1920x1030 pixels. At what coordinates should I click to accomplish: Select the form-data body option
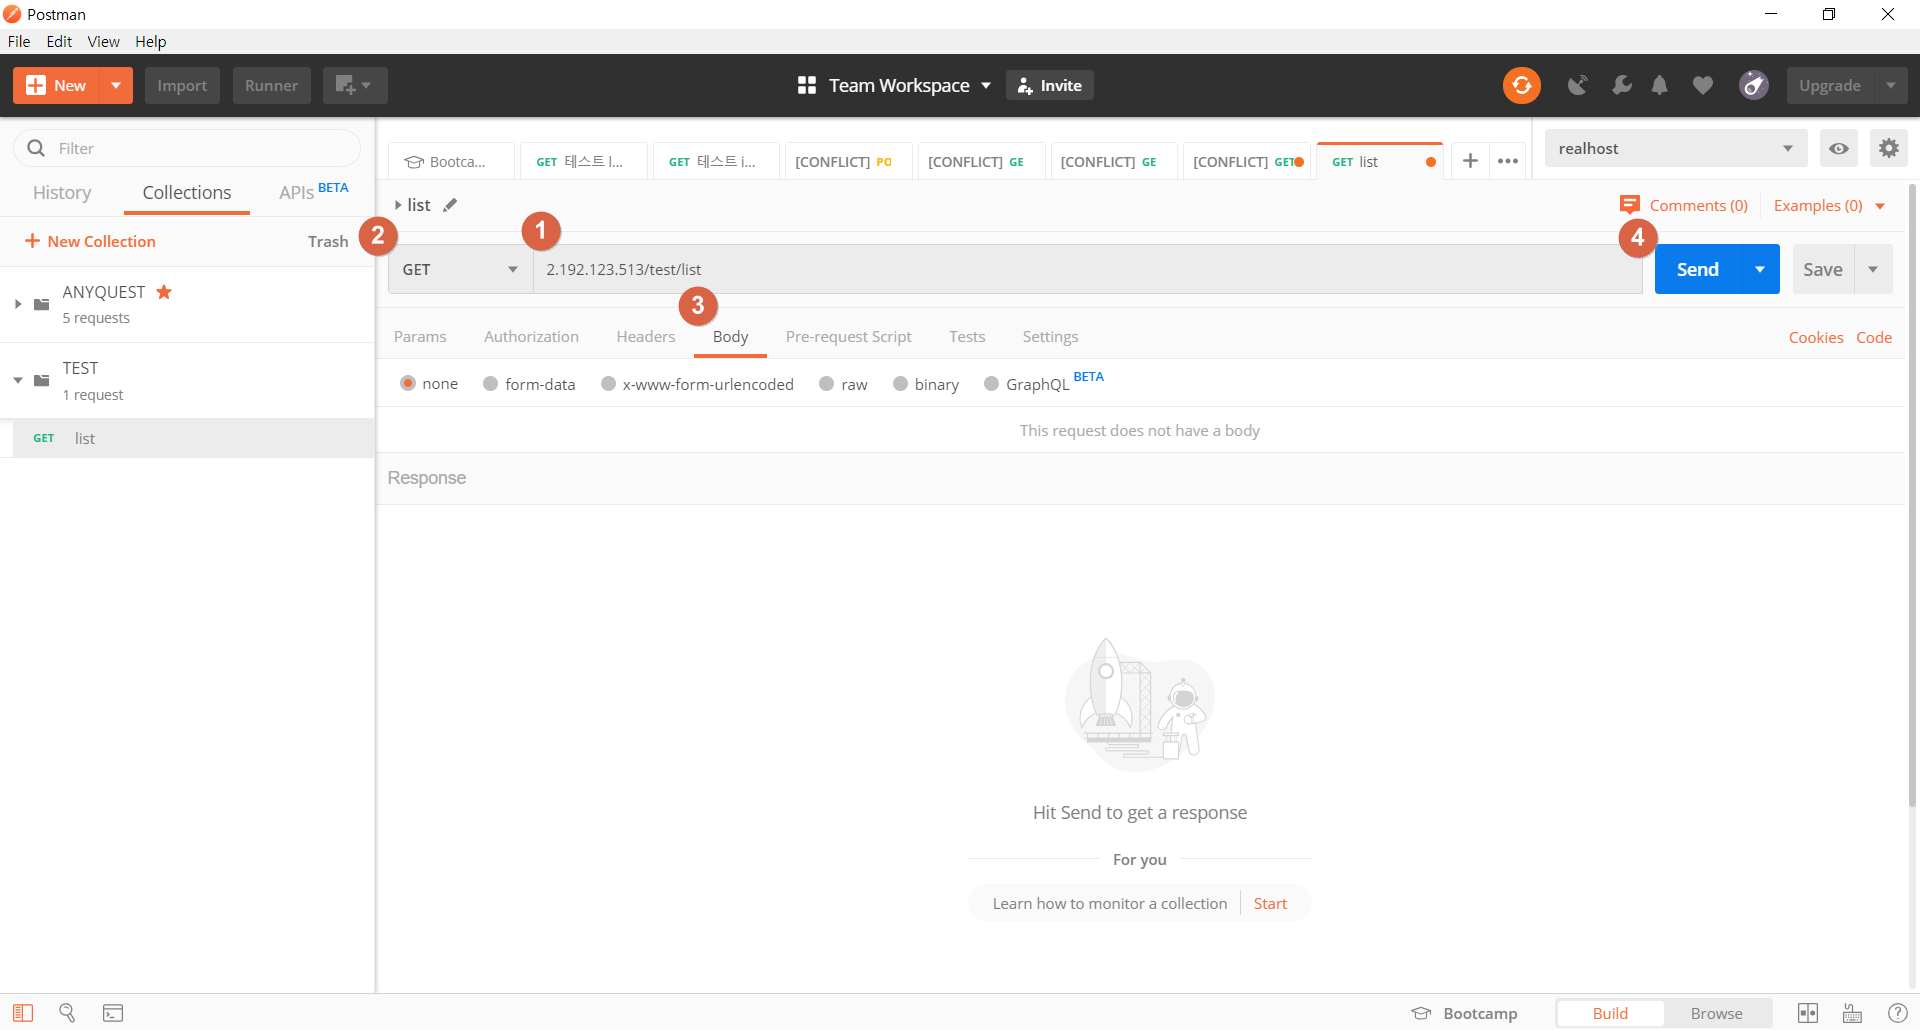point(490,383)
